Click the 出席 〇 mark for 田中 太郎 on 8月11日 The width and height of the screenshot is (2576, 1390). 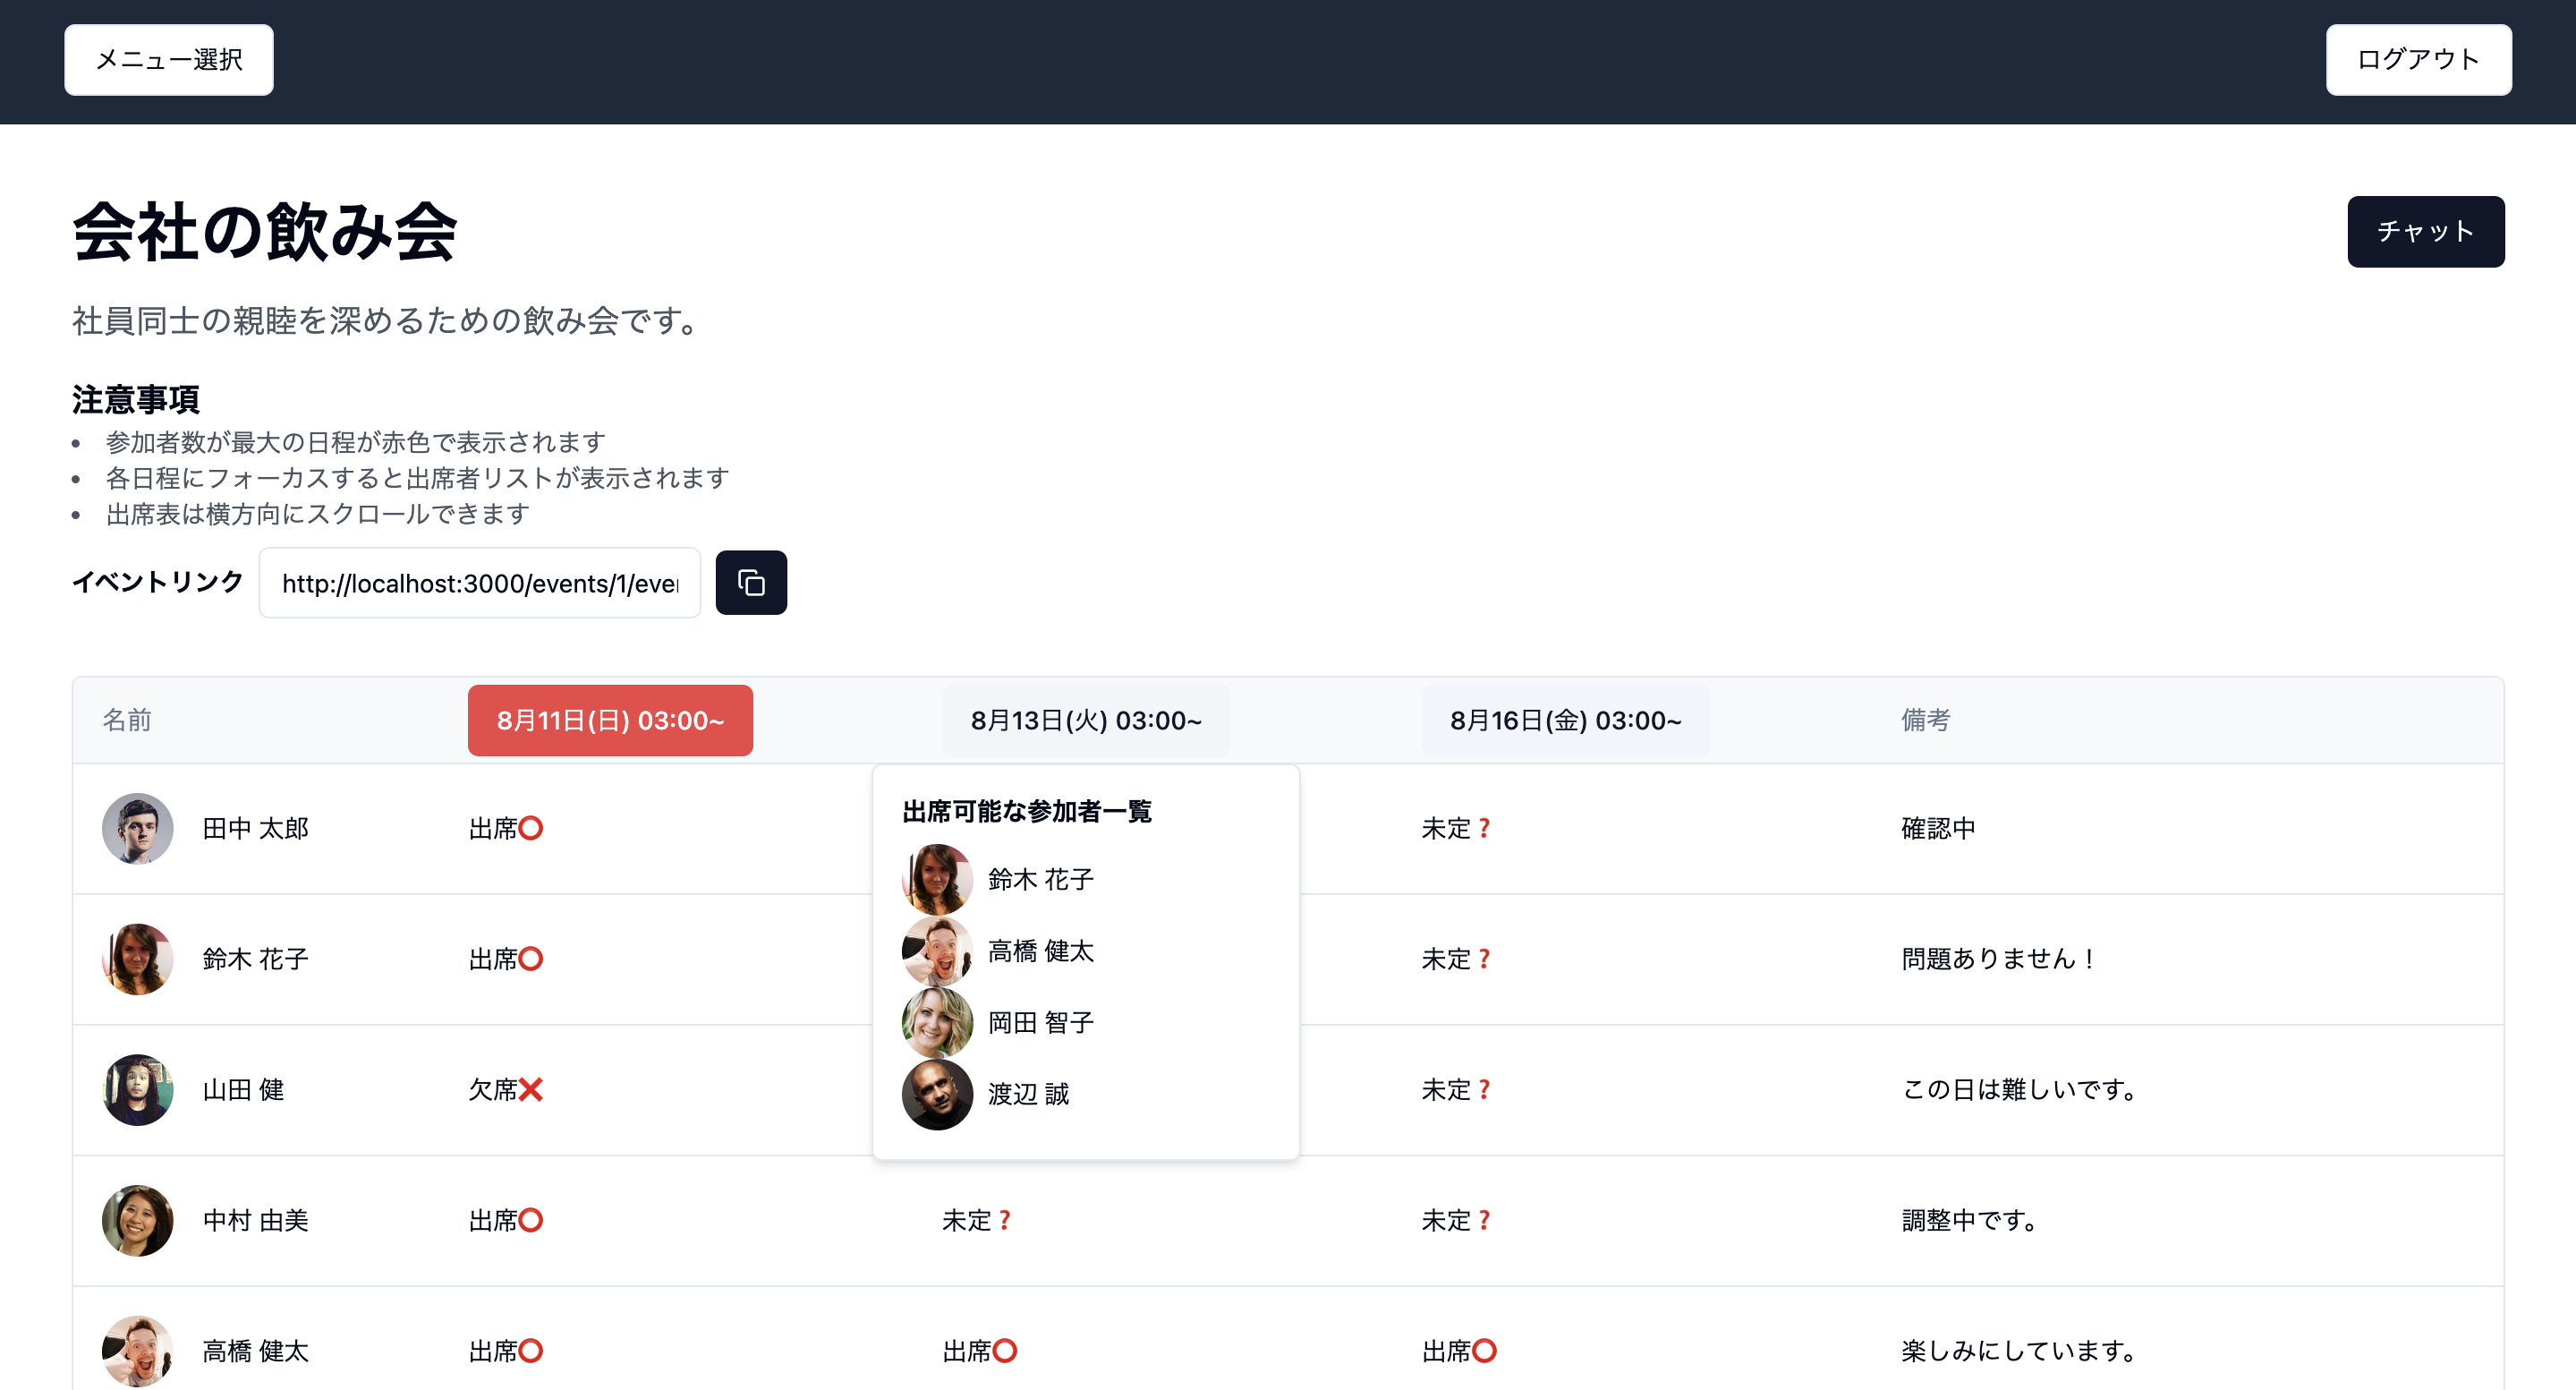tap(505, 828)
